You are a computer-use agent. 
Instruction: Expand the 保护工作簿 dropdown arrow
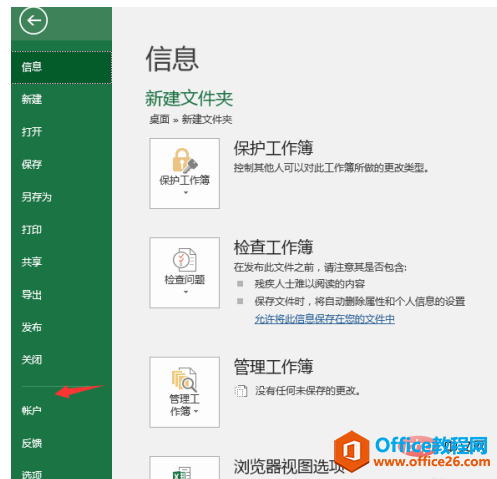(x=186, y=192)
